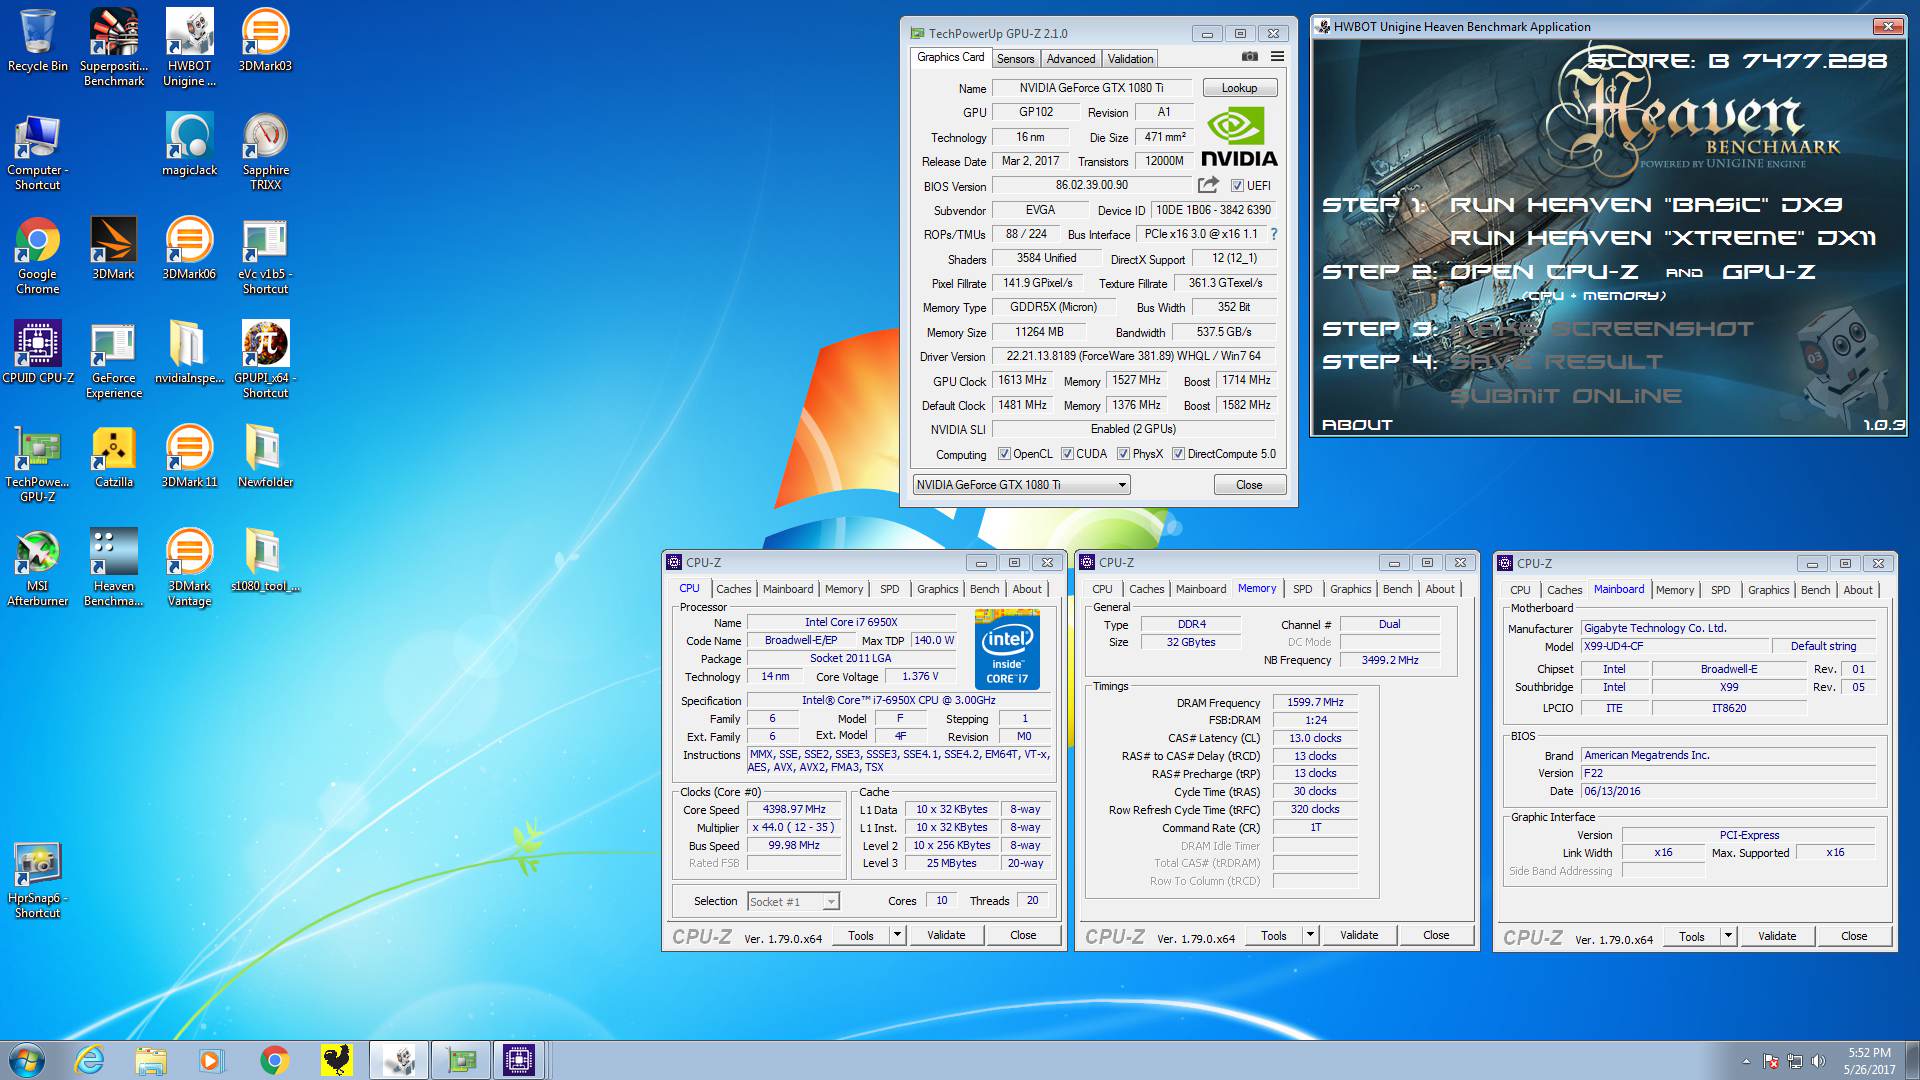Open TechPowerUp GPU-Z desktop icon
The height and width of the screenshot is (1080, 1920).
(x=37, y=464)
